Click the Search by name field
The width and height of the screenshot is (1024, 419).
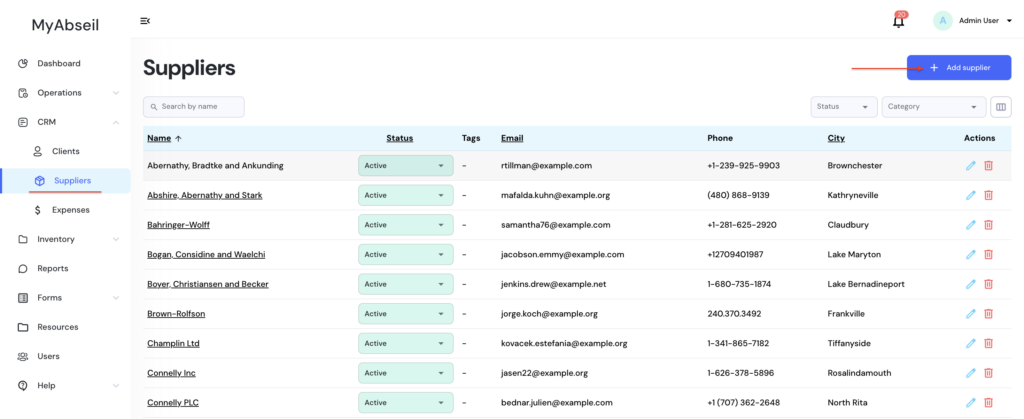click(x=194, y=106)
